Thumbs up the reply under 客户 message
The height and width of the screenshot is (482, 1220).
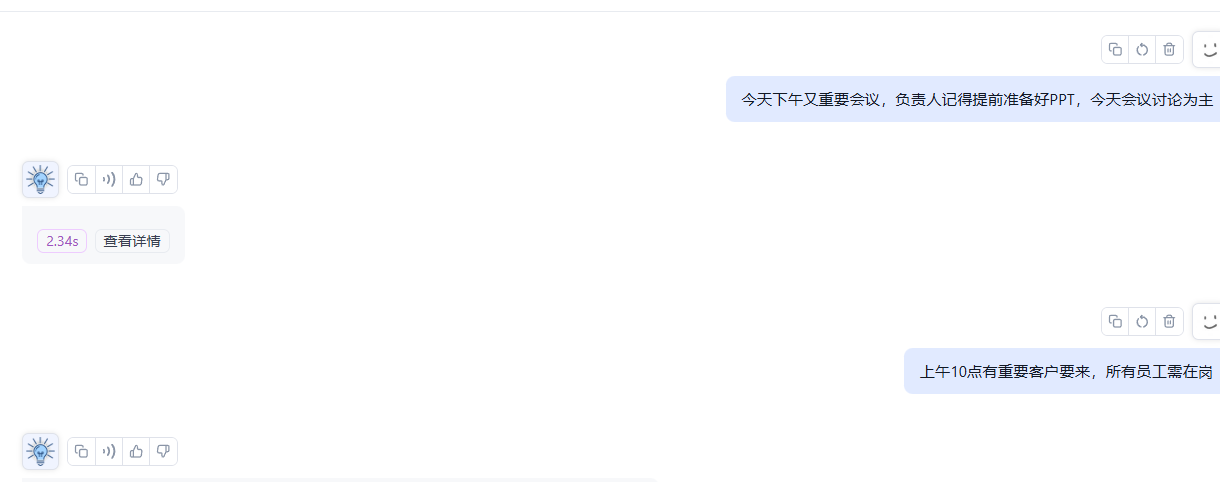pos(136,451)
